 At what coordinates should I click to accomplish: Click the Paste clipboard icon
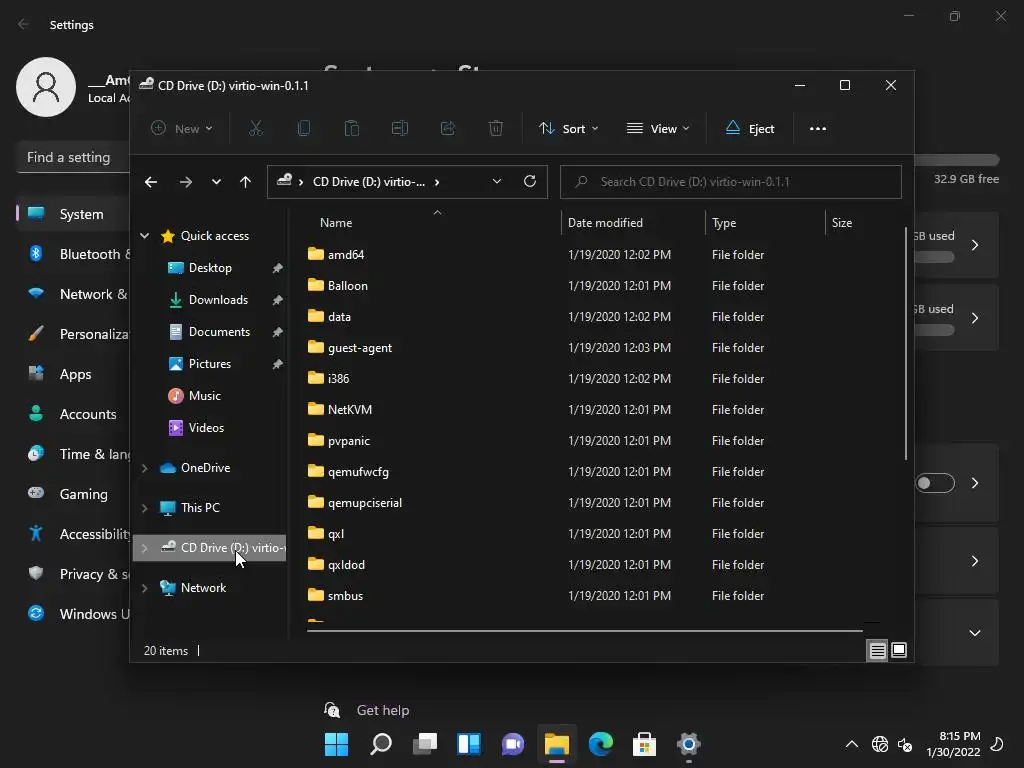pos(351,129)
